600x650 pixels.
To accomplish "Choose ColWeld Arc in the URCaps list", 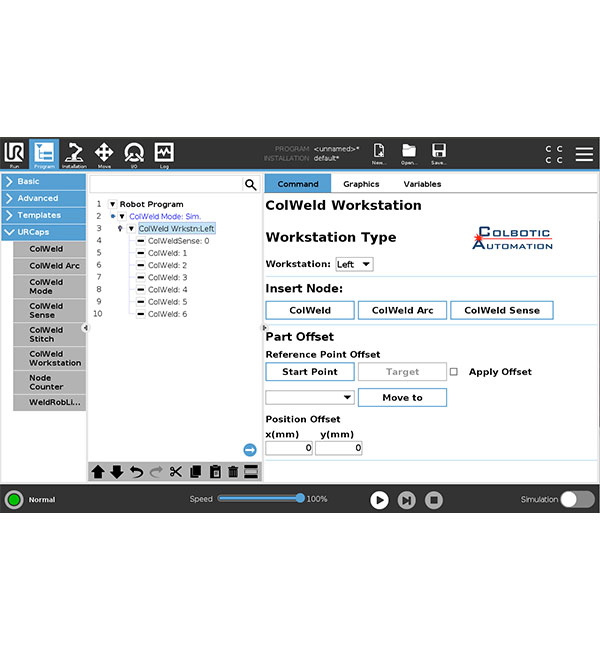I will 49,266.
